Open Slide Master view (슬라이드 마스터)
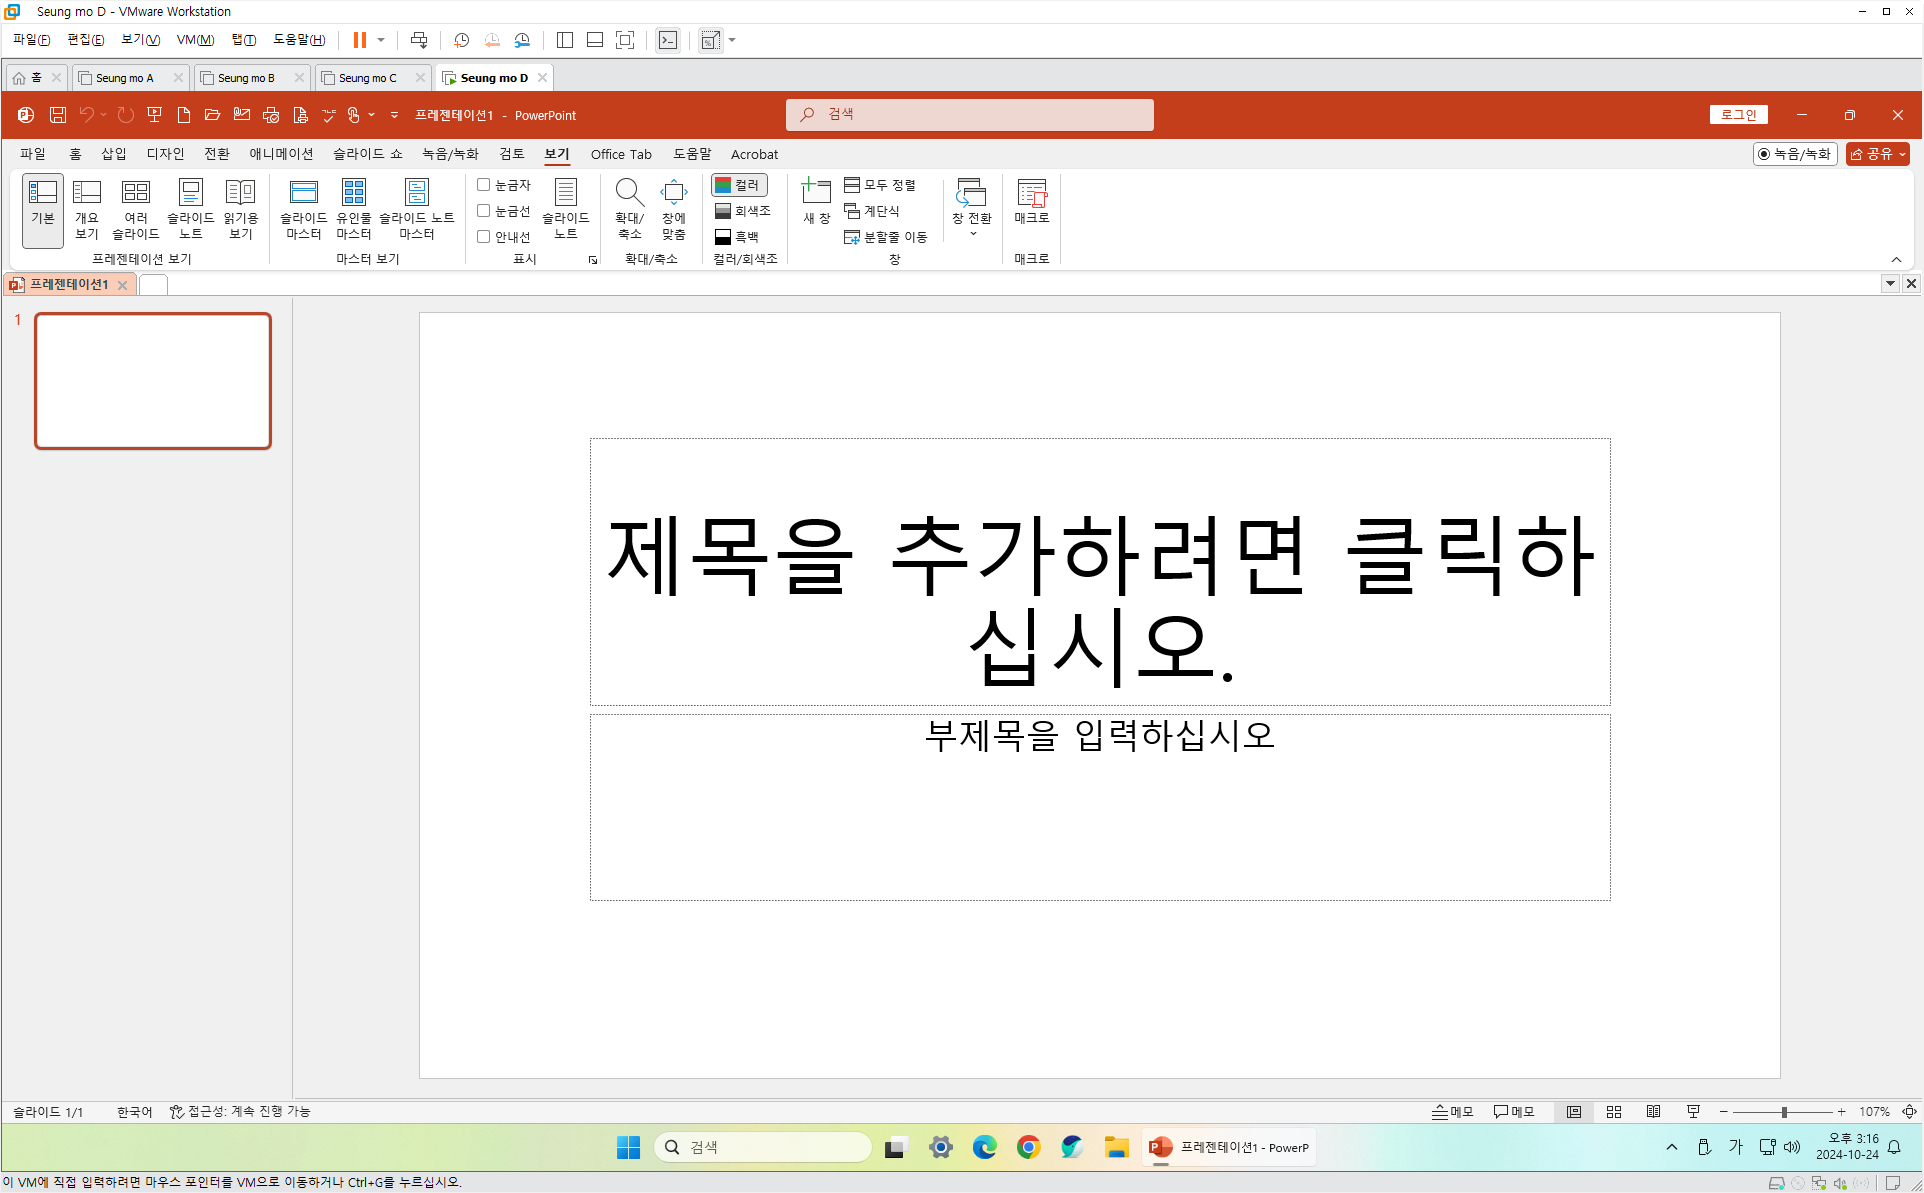Image resolution: width=1924 pixels, height=1193 pixels. coord(303,209)
